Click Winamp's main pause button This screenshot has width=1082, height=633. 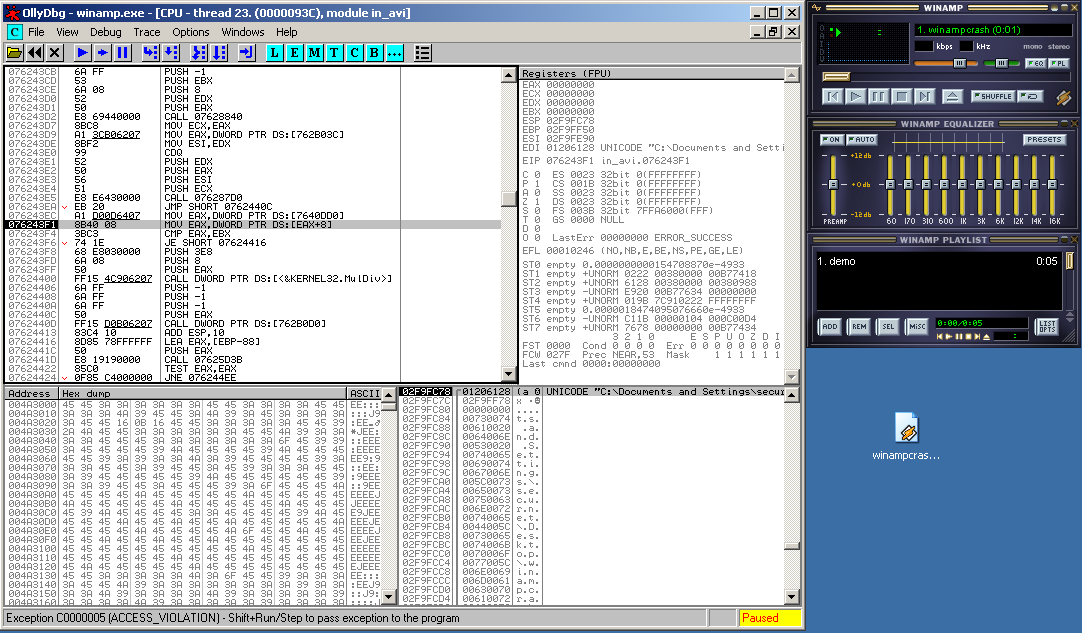pyautogui.click(x=878, y=97)
